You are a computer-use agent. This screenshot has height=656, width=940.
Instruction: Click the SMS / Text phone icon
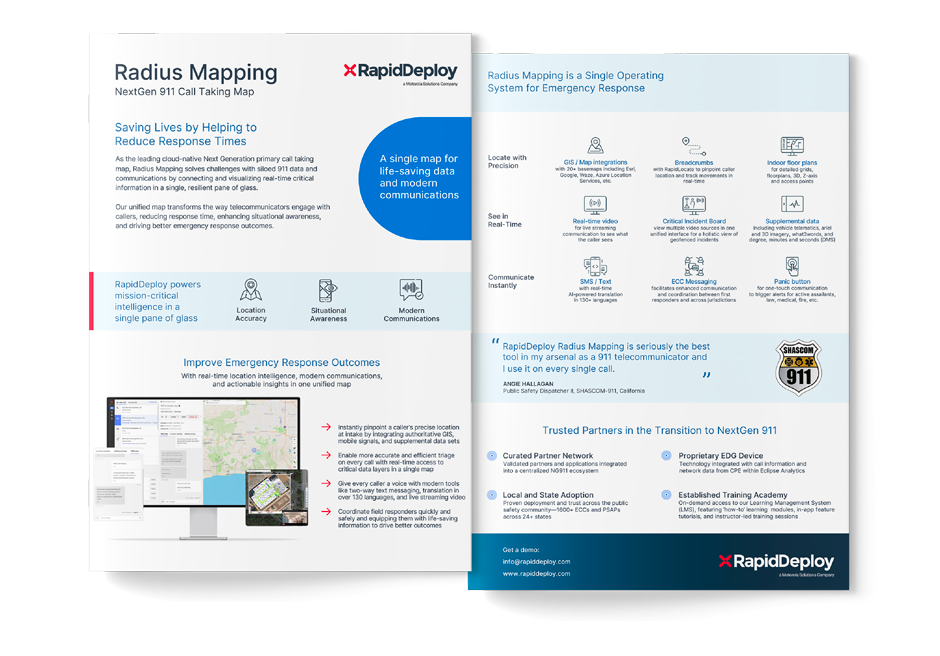tap(595, 266)
